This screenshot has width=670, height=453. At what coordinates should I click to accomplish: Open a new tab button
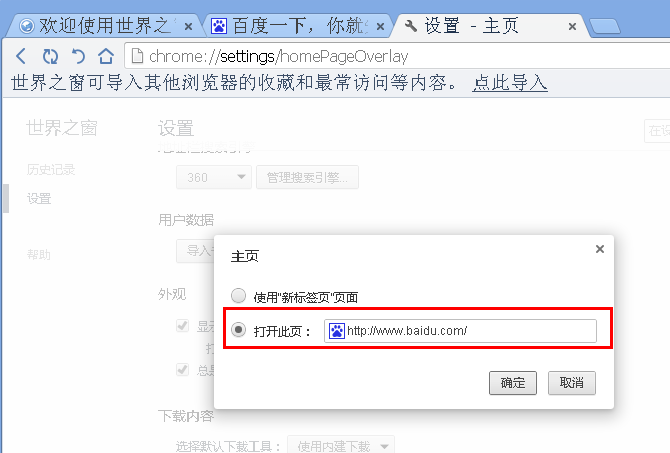pyautogui.click(x=604, y=26)
